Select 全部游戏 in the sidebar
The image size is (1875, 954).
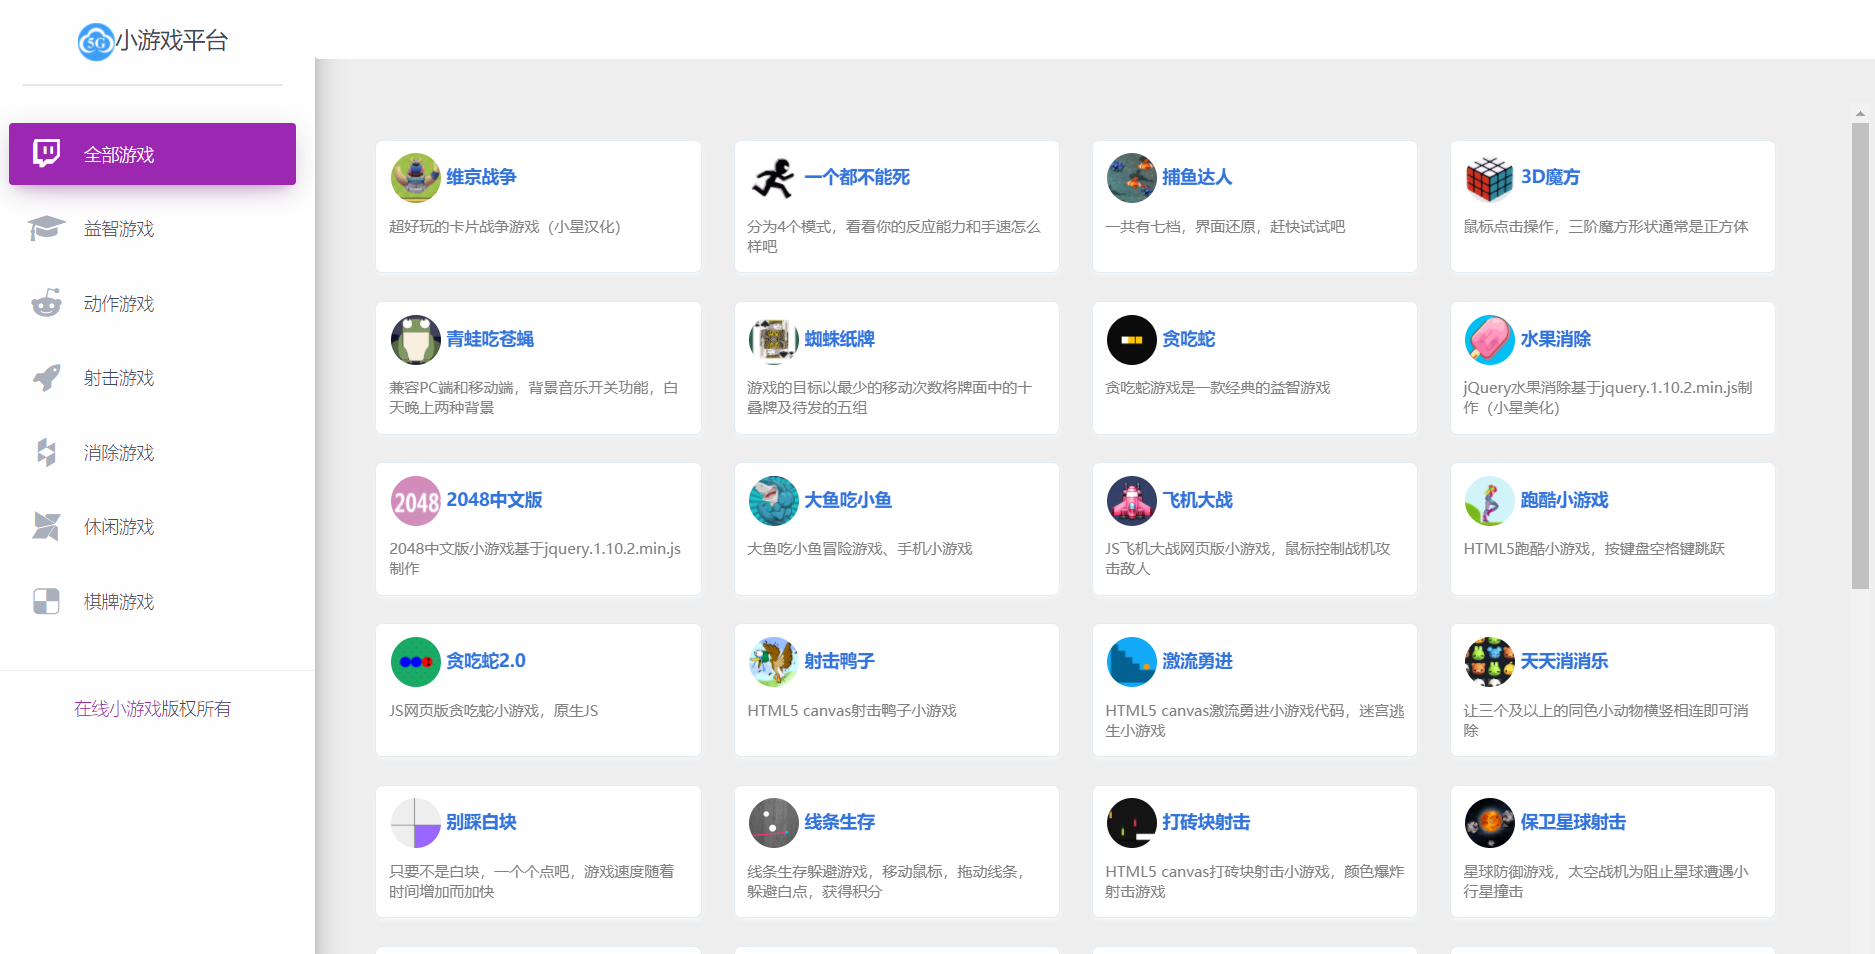(x=152, y=154)
